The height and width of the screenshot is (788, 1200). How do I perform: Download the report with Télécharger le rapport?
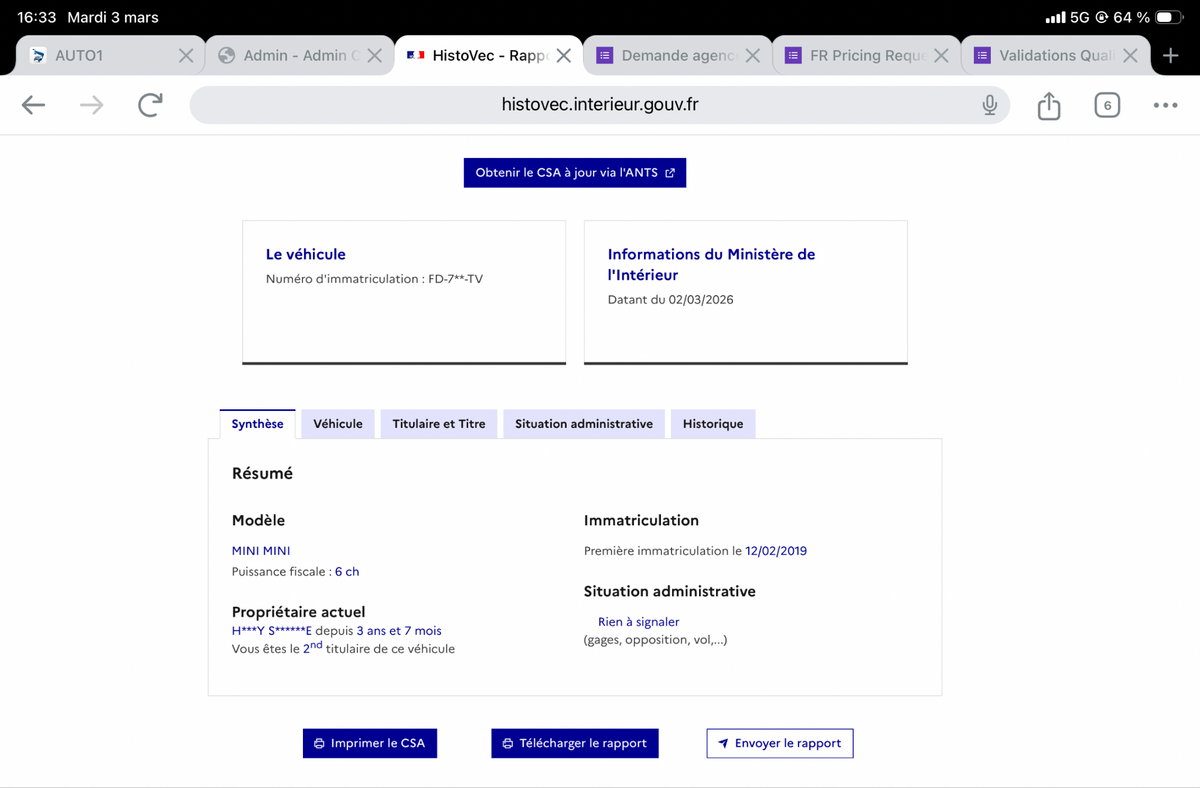click(575, 743)
